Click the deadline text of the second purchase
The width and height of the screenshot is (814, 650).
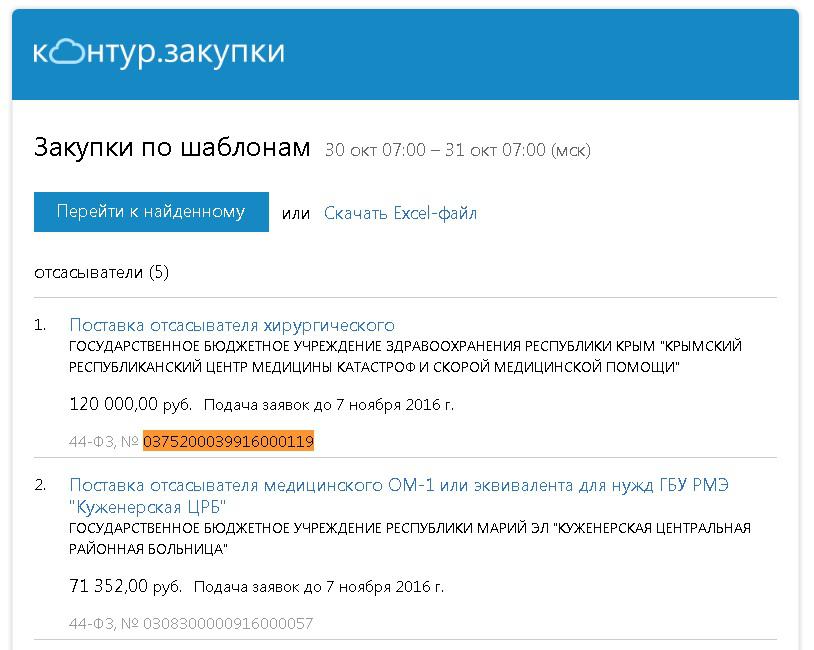point(319,587)
